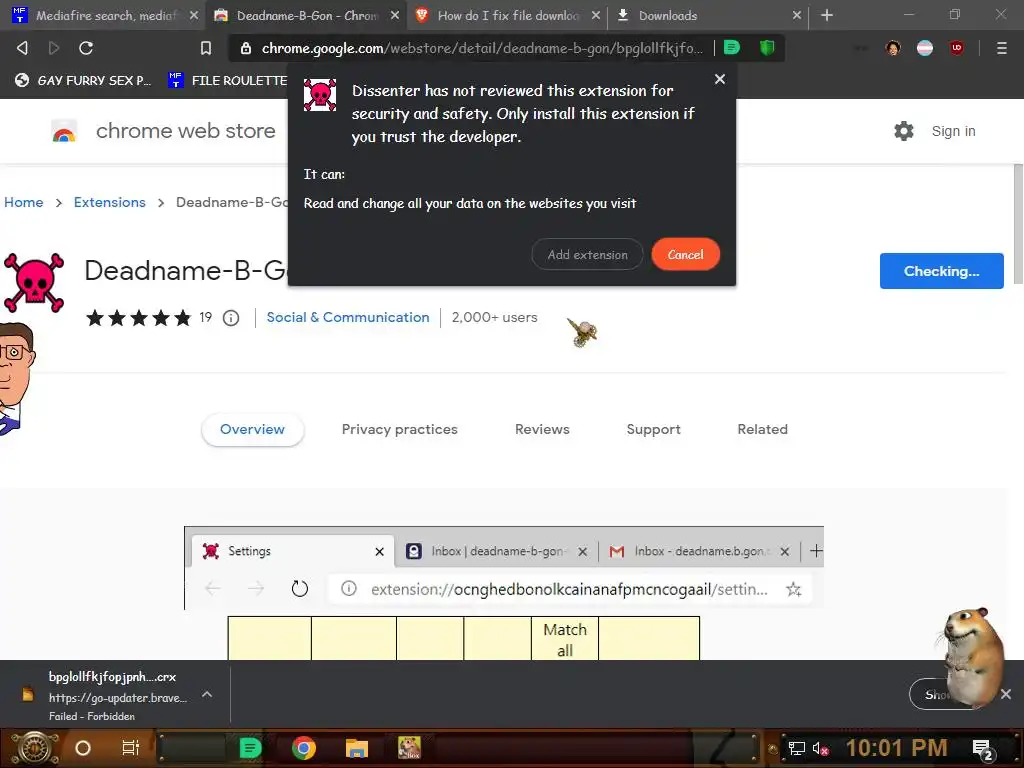Click the rating info circle icon
Viewport: 1024px width, 768px height.
point(231,318)
